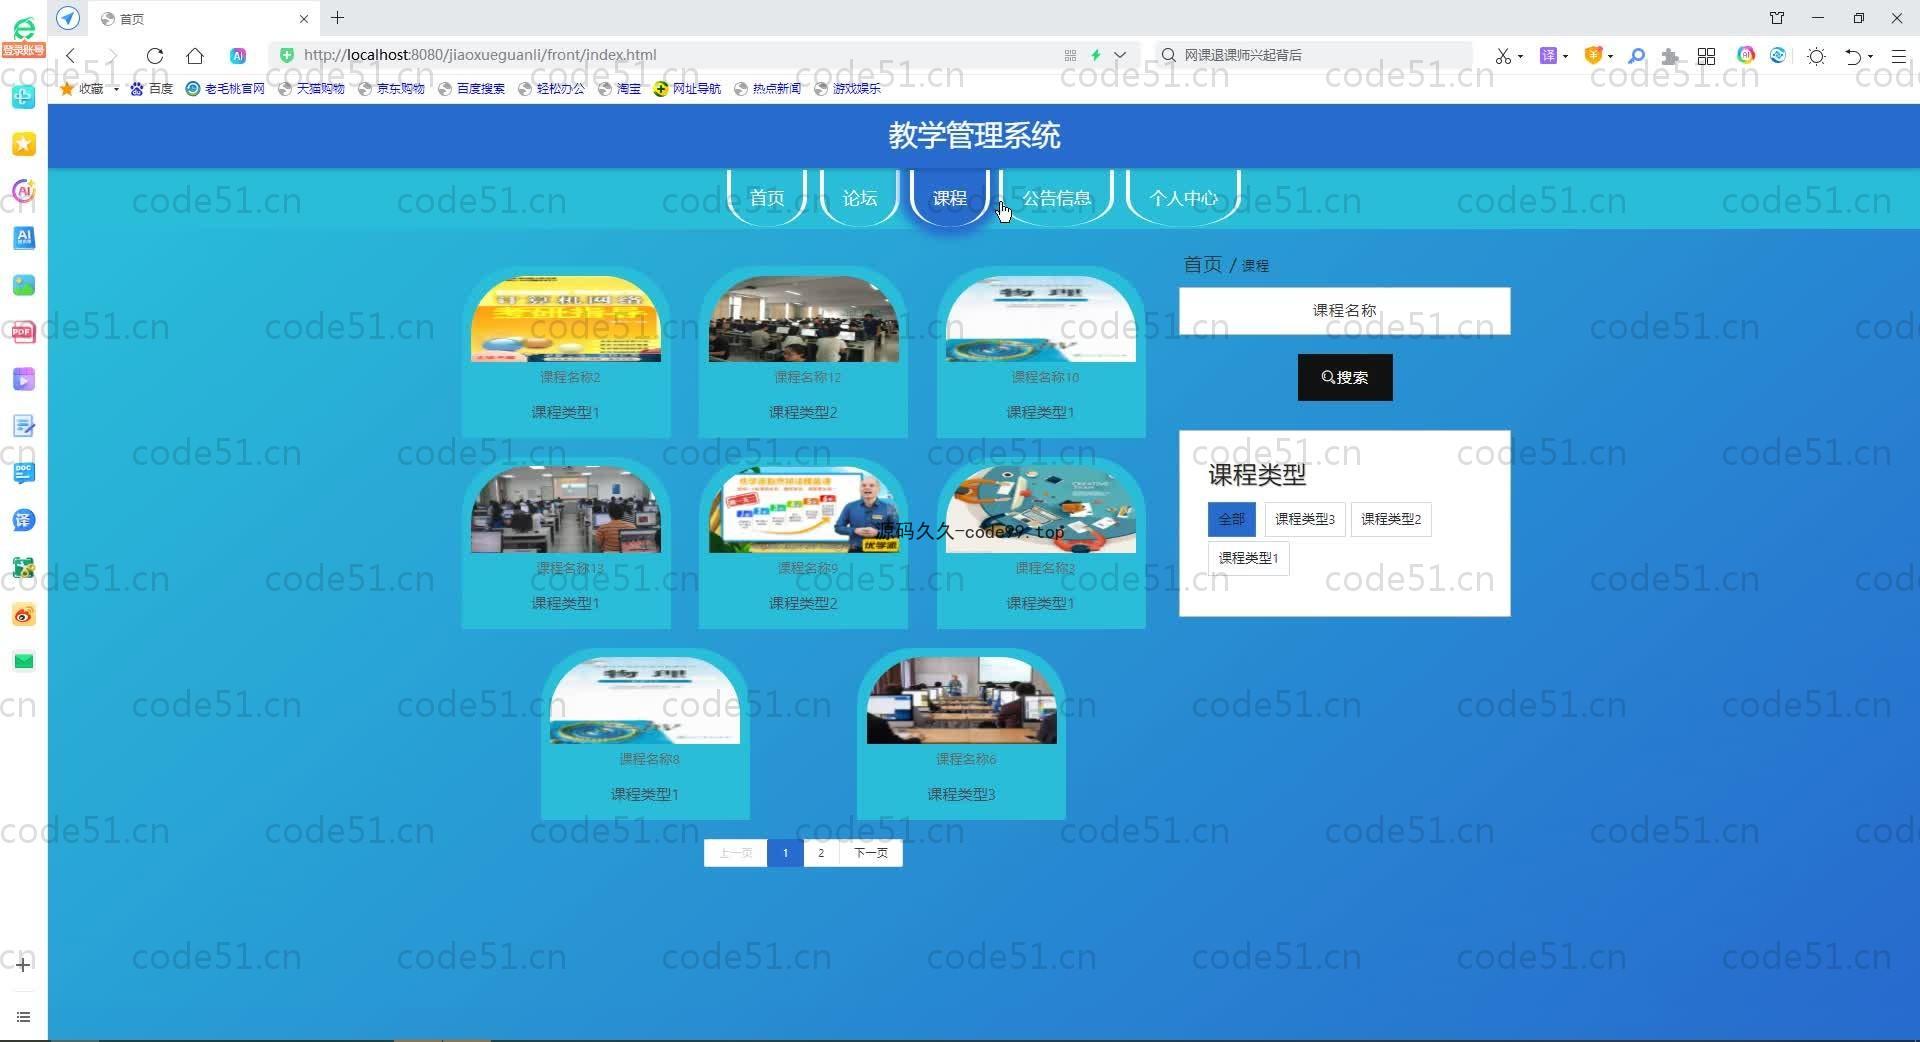
Task: Open the browser hamburger menu
Action: pyautogui.click(x=1898, y=56)
